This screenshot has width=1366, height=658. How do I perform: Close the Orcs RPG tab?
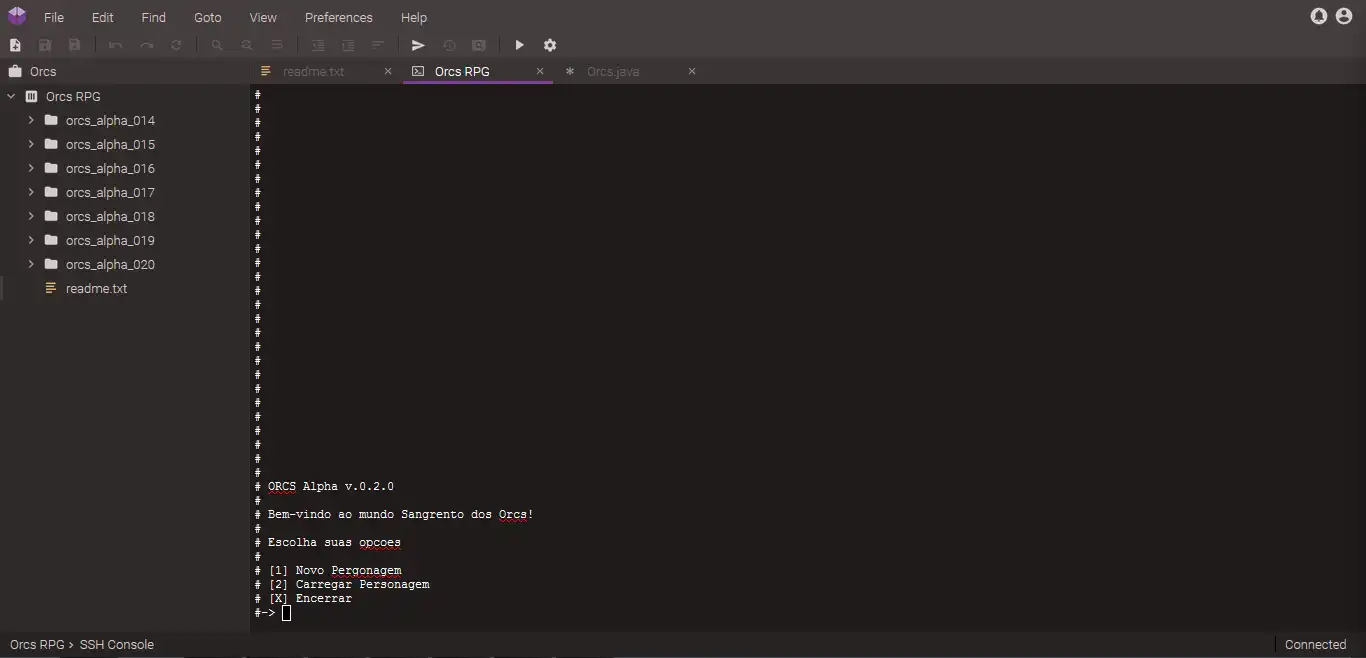click(540, 72)
